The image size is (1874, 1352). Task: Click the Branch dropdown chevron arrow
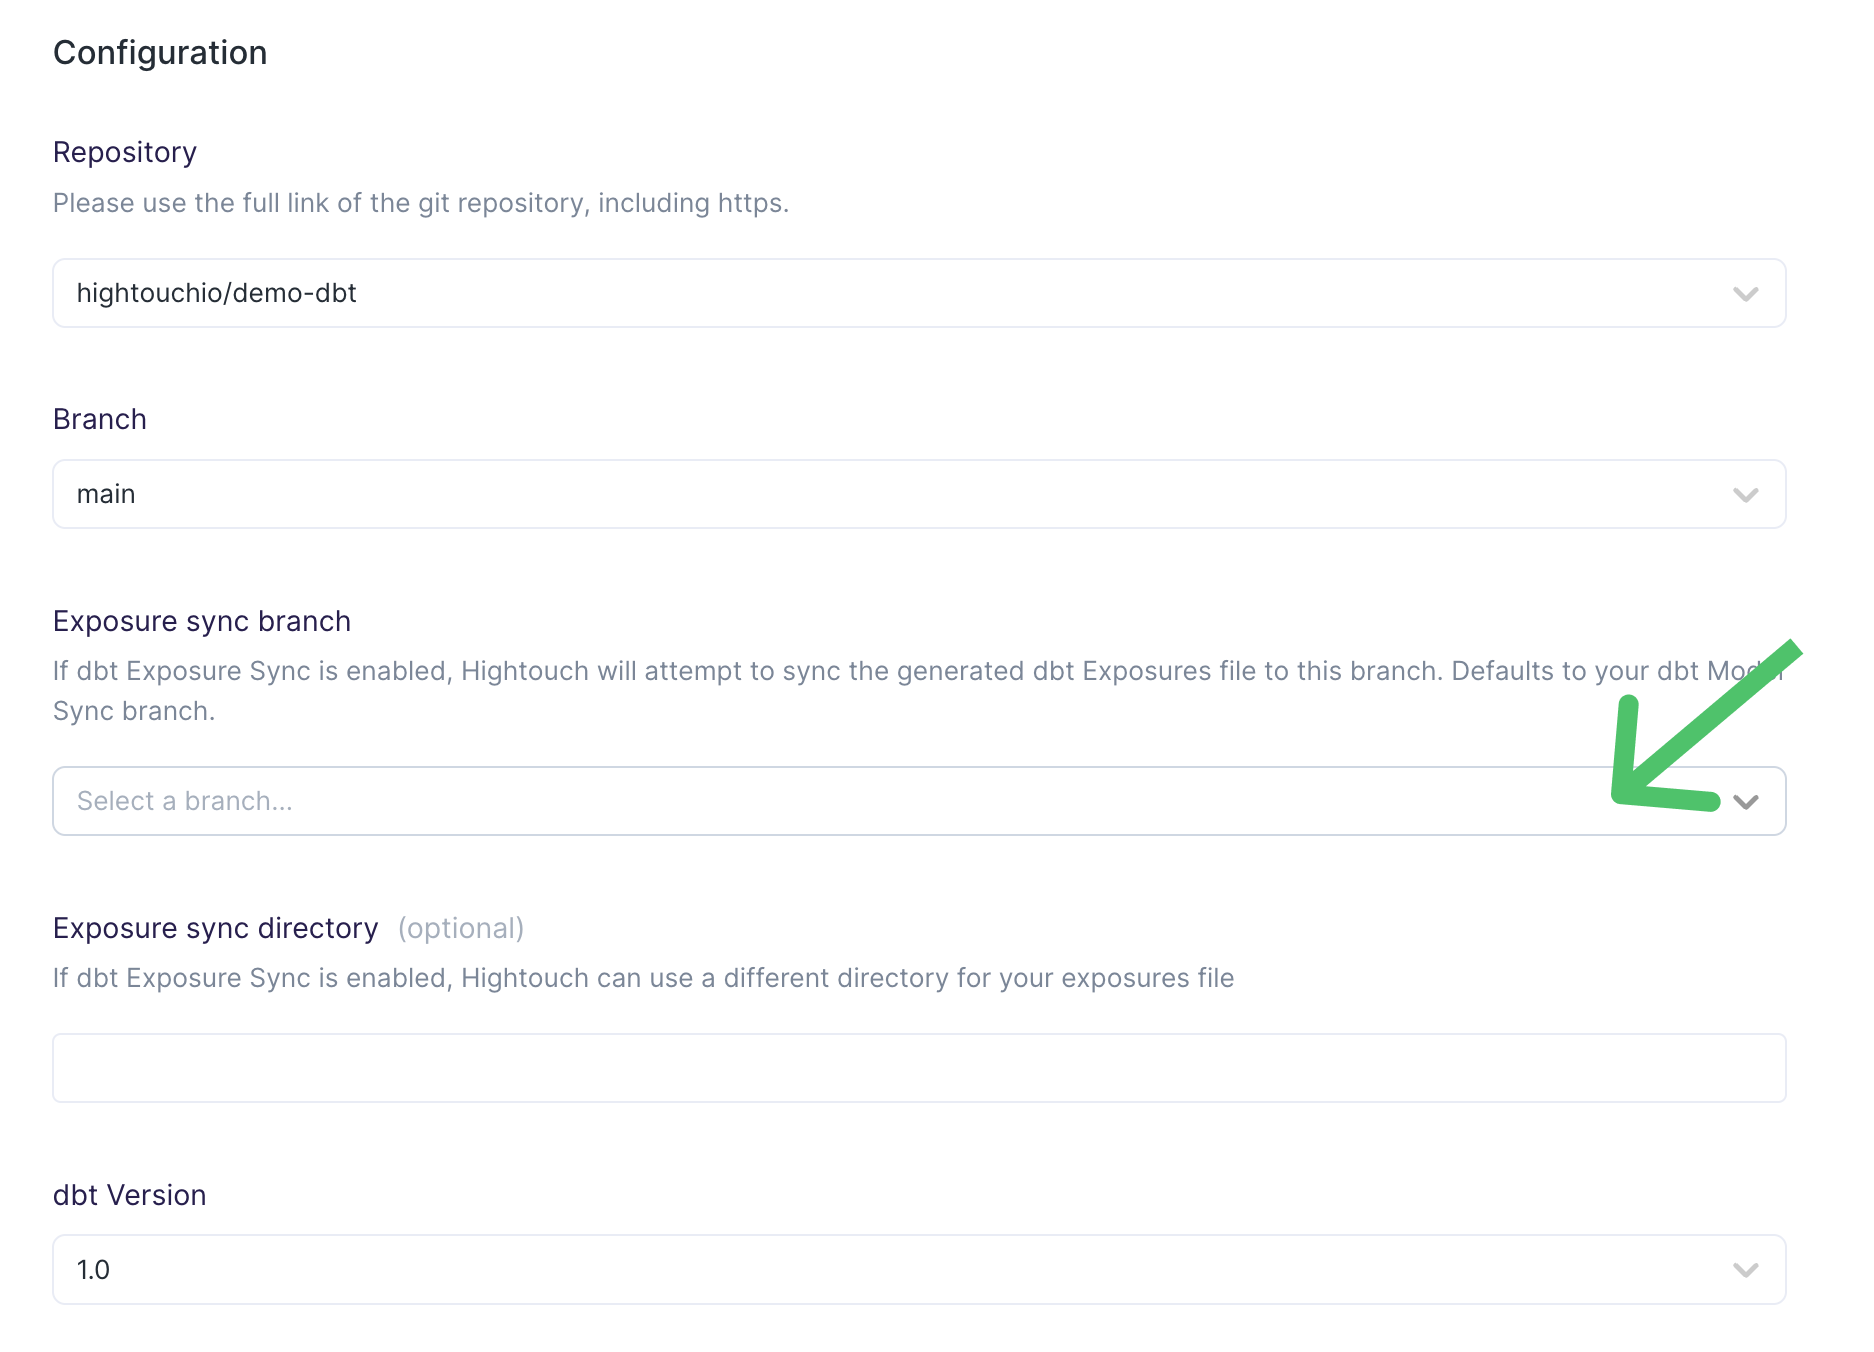pyautogui.click(x=1745, y=495)
